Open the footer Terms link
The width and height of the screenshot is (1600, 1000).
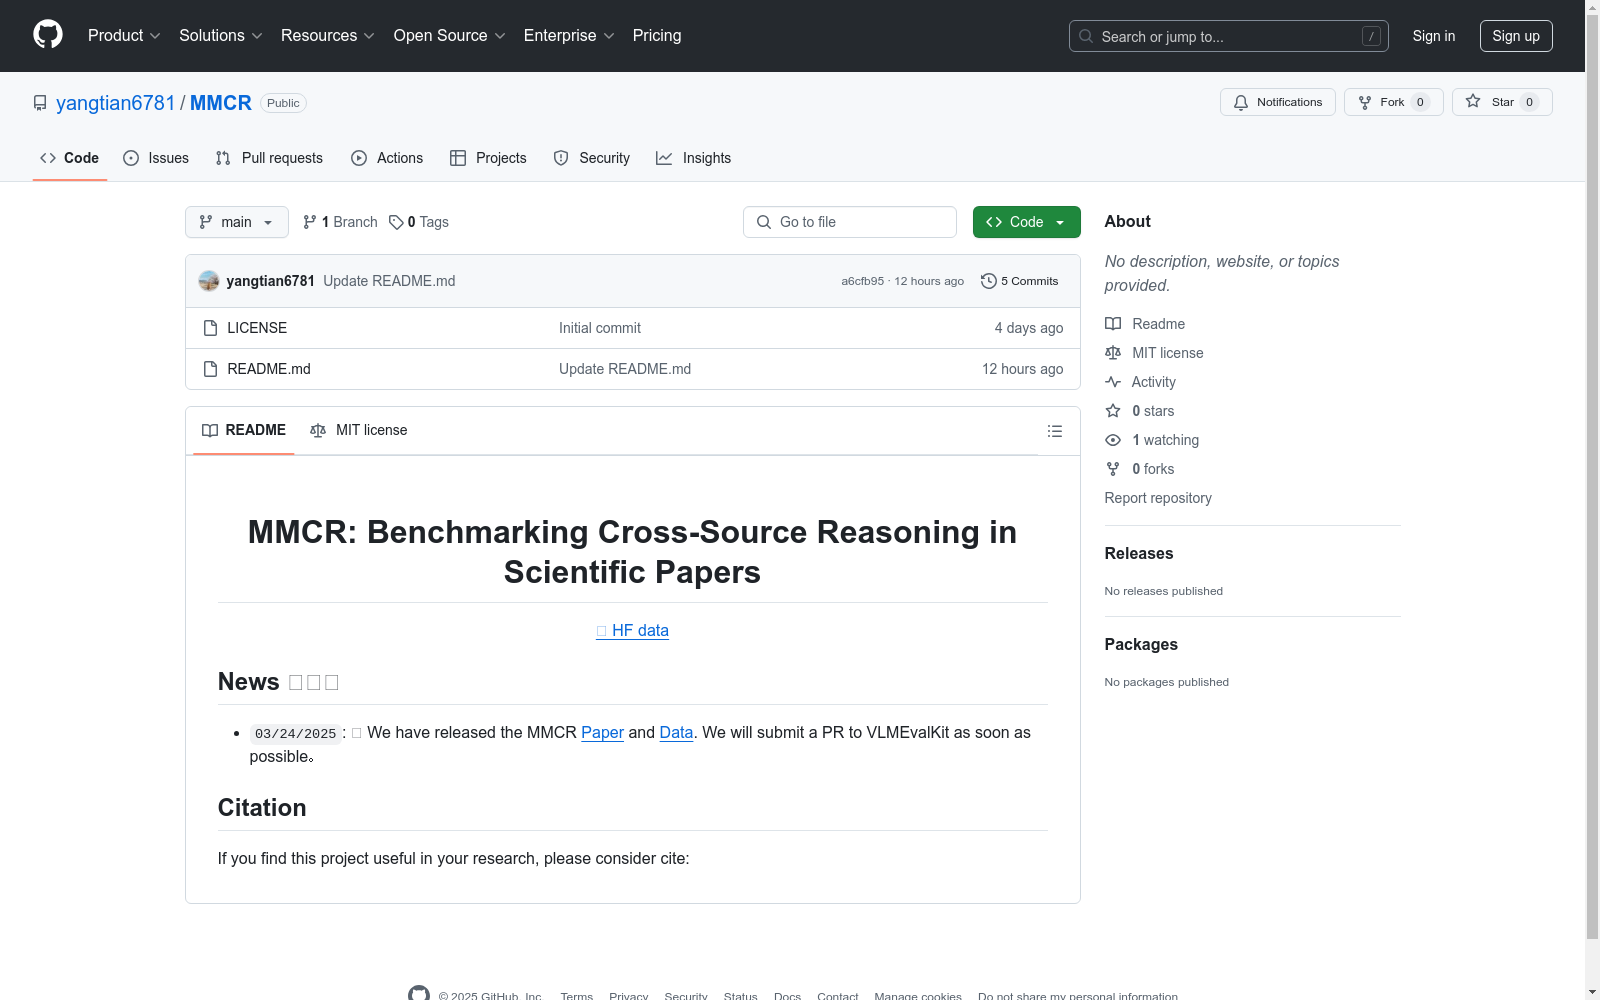pyautogui.click(x=577, y=996)
